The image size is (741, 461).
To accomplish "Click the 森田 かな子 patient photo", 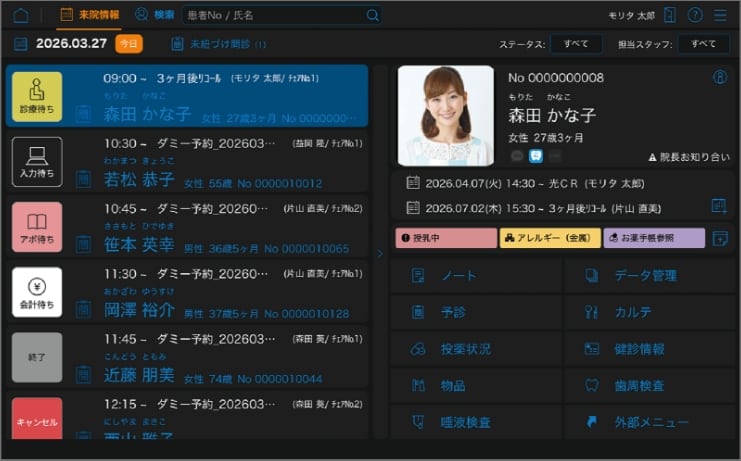I will pyautogui.click(x=446, y=116).
